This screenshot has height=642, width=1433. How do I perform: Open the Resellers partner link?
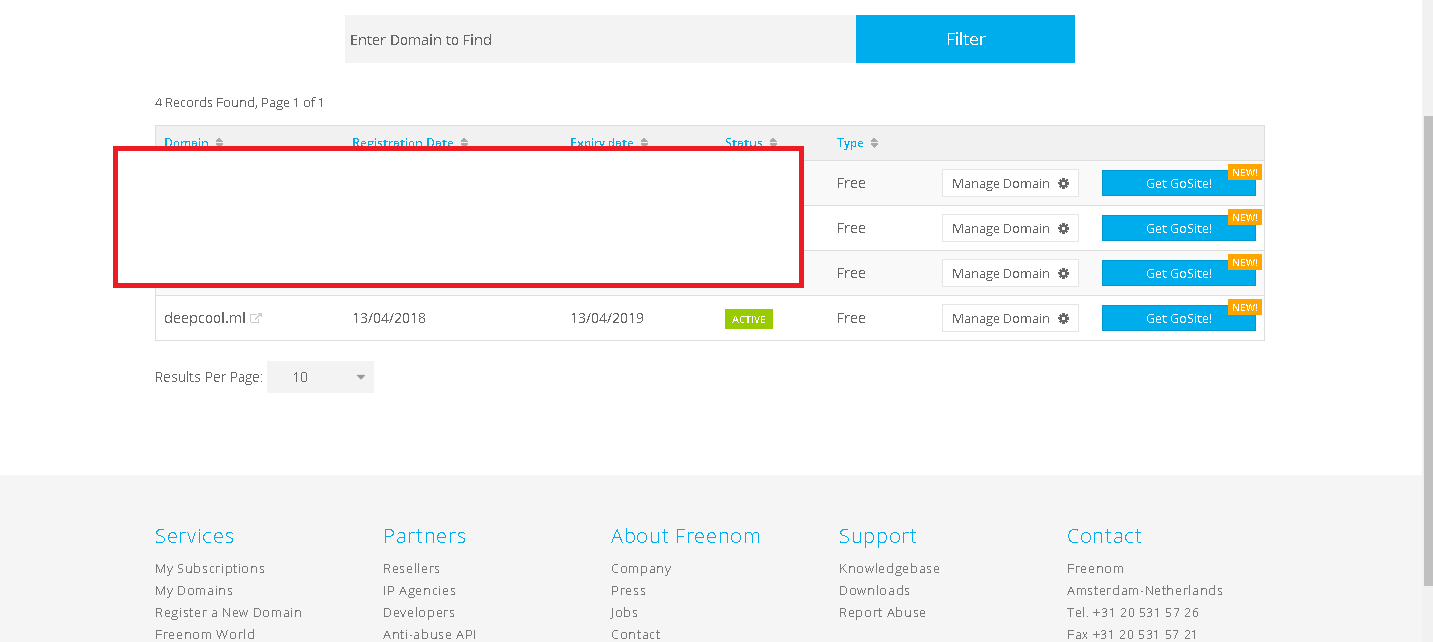(411, 568)
